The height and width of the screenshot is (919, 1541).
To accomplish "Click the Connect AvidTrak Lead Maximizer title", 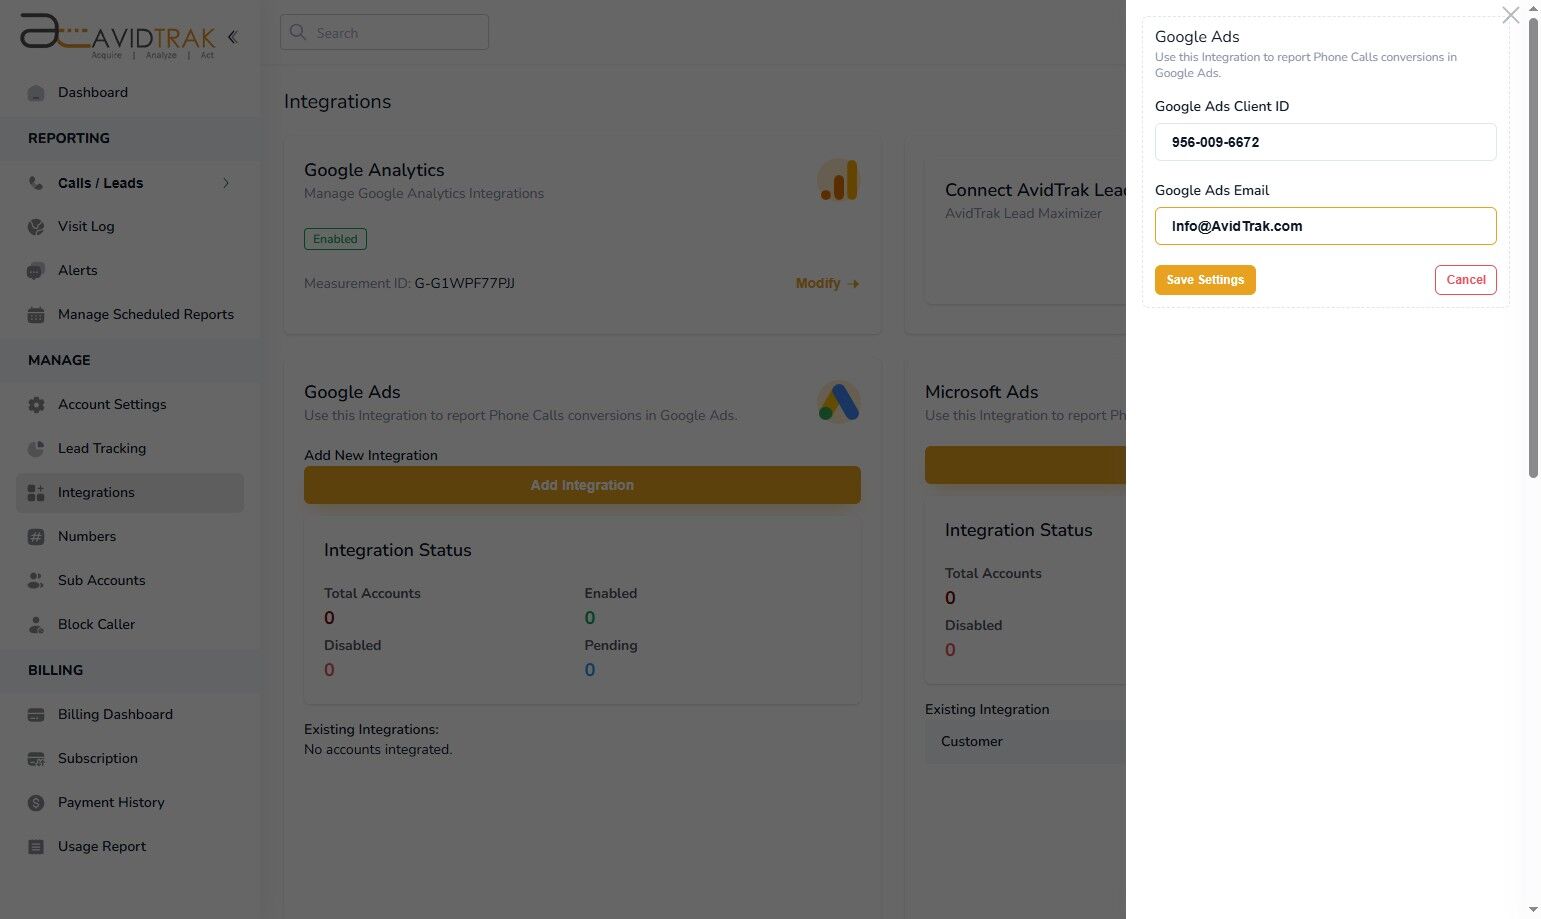I will pos(1035,190).
